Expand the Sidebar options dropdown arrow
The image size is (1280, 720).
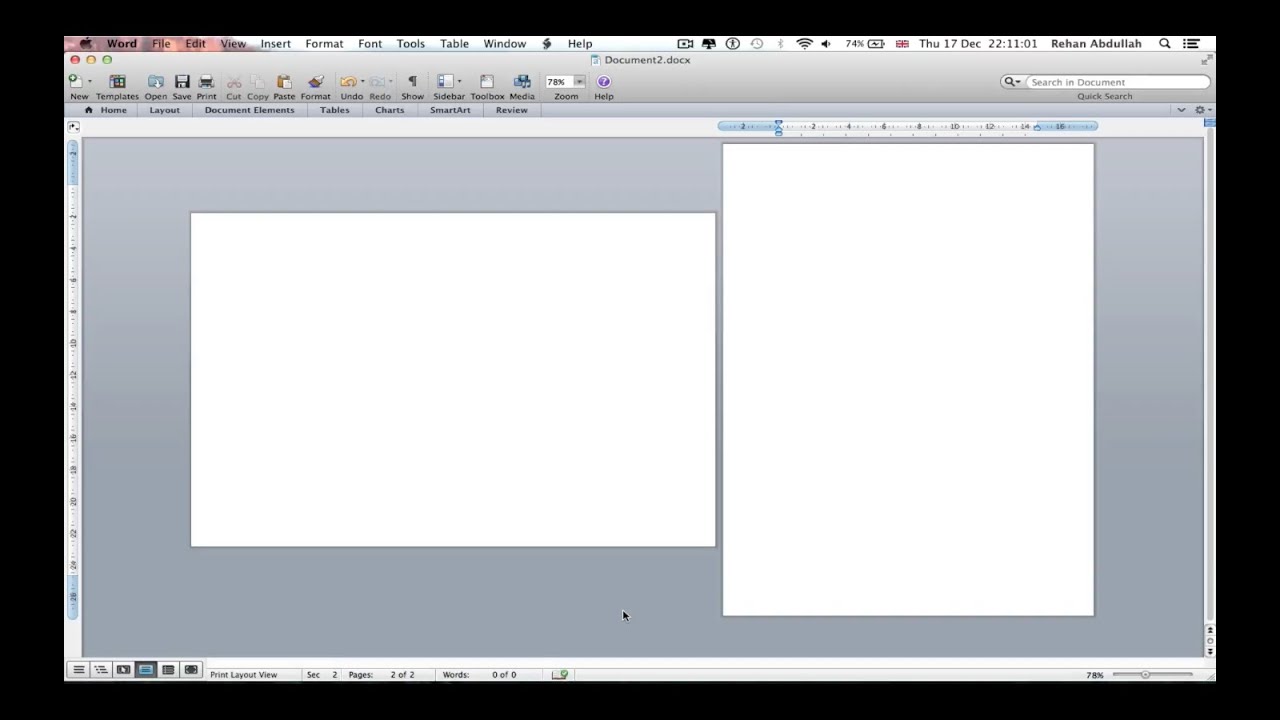pos(459,81)
